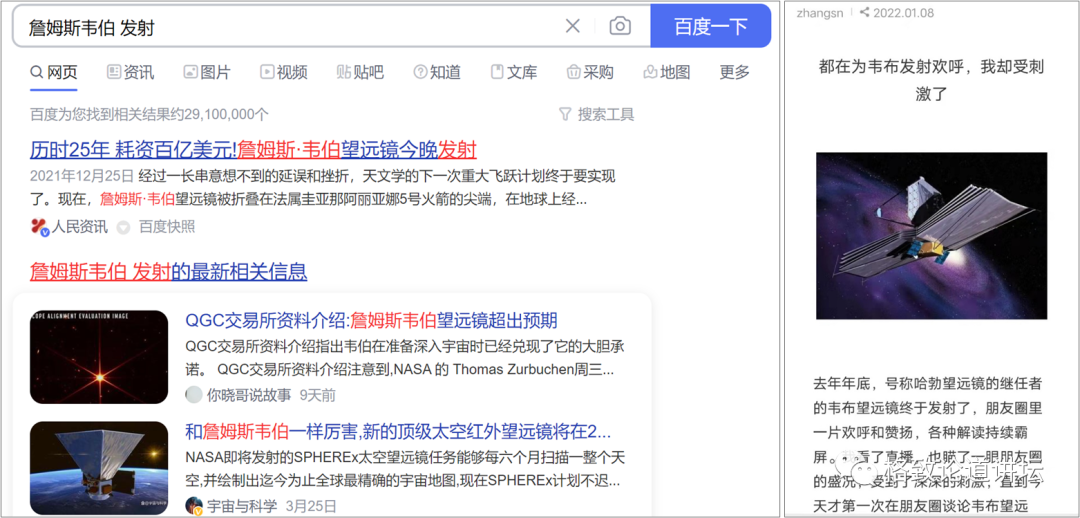Click the 采购 tab shopping bag icon
1080x518 pixels.
573,72
